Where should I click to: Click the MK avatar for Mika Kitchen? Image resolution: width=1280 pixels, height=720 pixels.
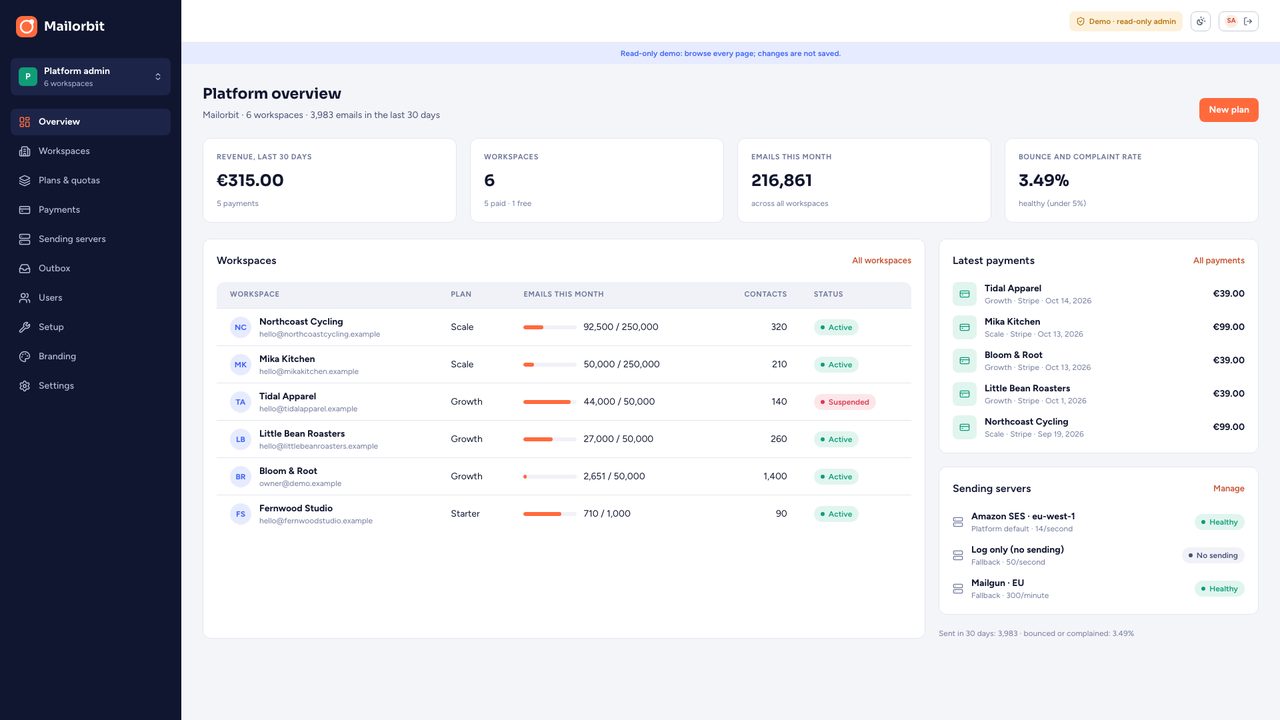click(240, 365)
